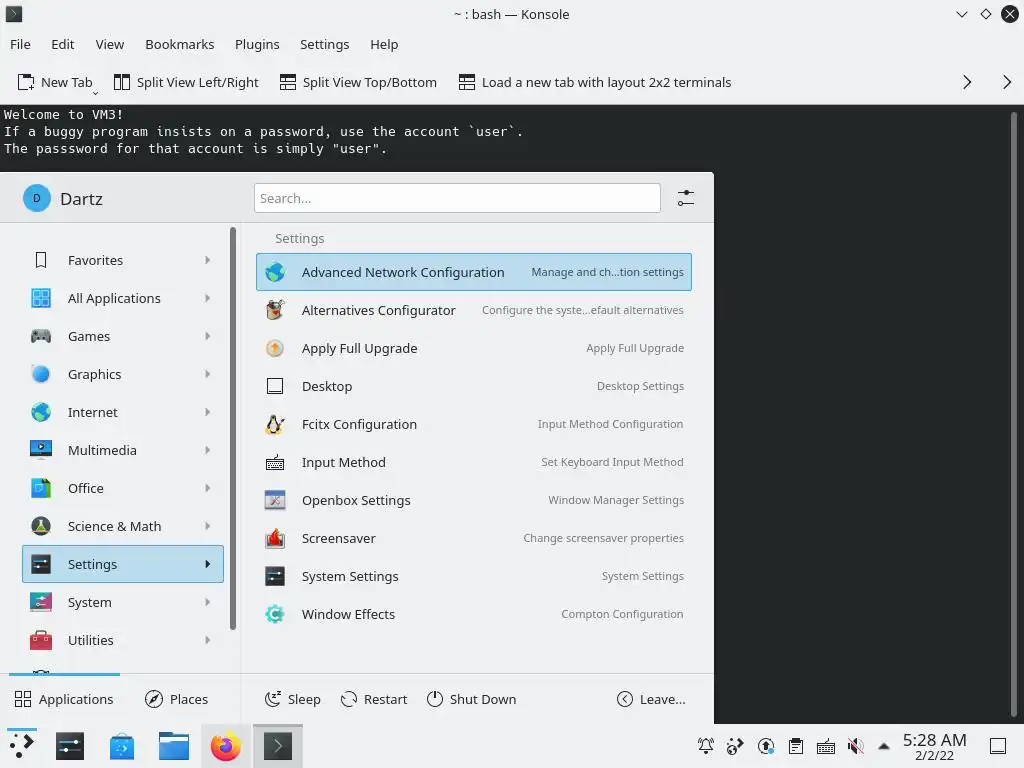Expand the Internet category

[x=123, y=412]
